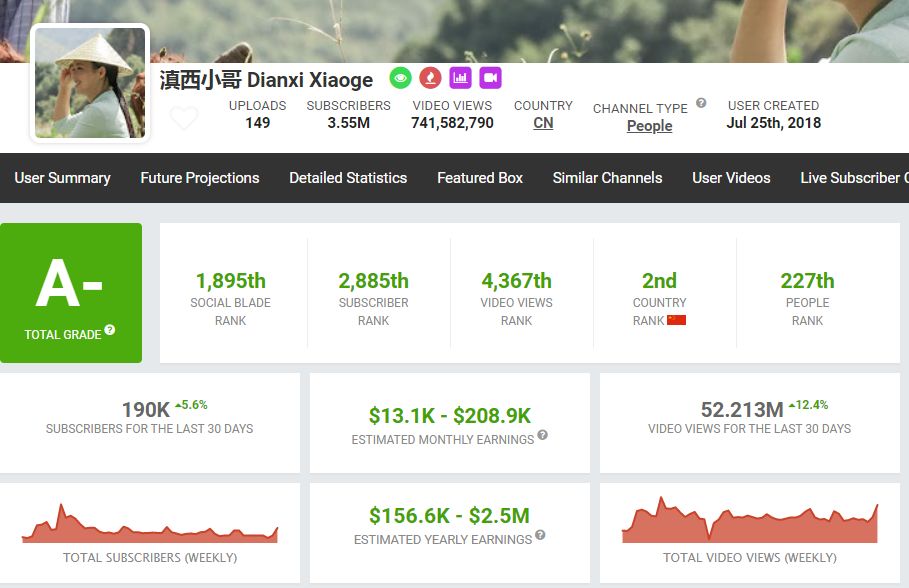Click the 227th people rank value
This screenshot has width=909, height=588.
coord(808,281)
